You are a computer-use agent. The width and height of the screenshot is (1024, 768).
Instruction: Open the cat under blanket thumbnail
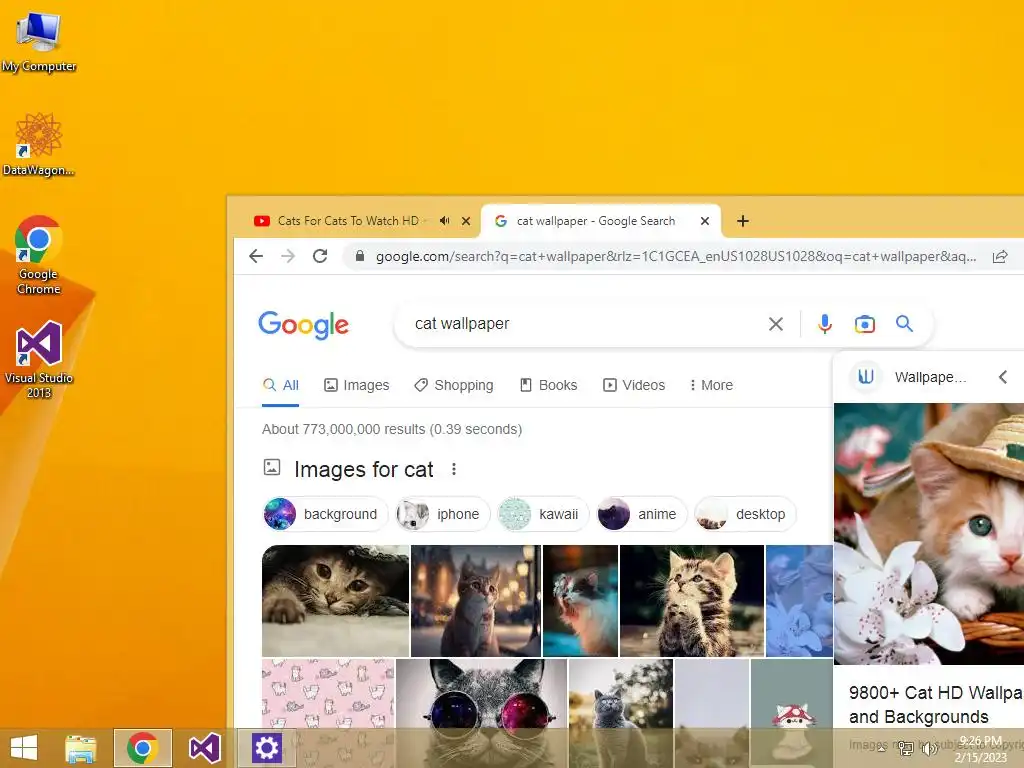click(x=336, y=601)
